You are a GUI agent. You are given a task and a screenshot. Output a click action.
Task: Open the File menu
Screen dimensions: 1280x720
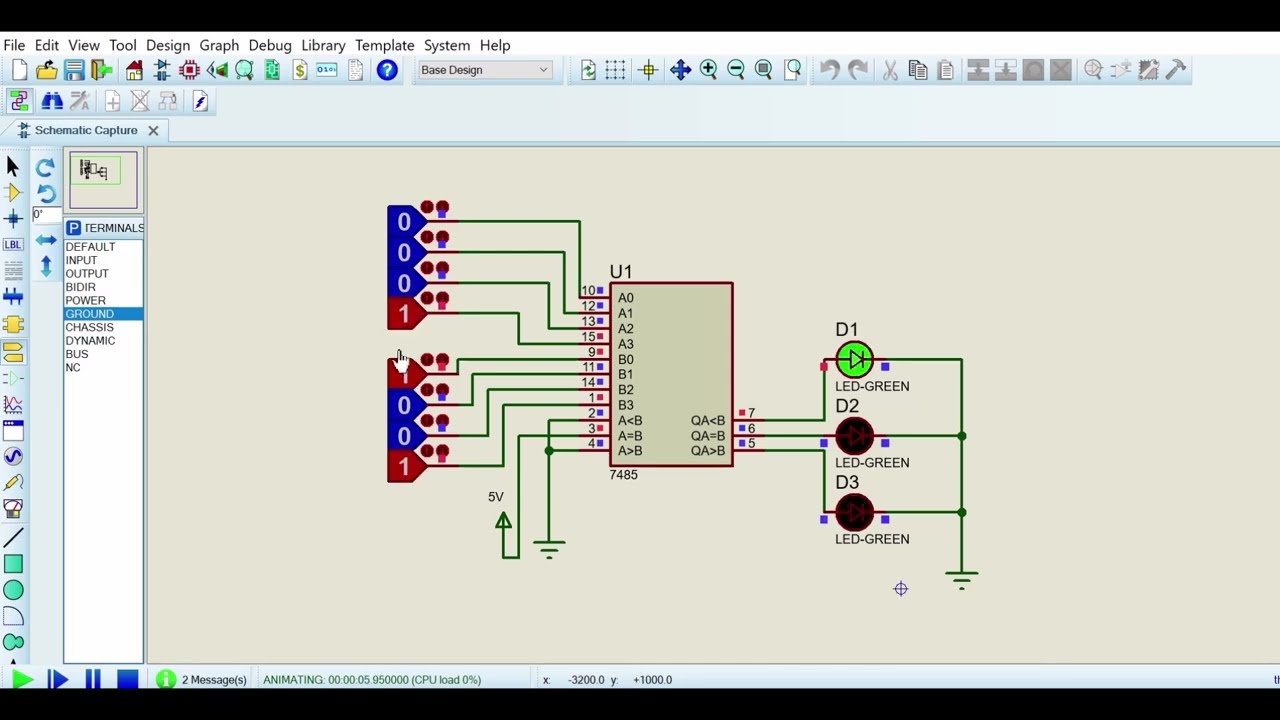[x=14, y=45]
